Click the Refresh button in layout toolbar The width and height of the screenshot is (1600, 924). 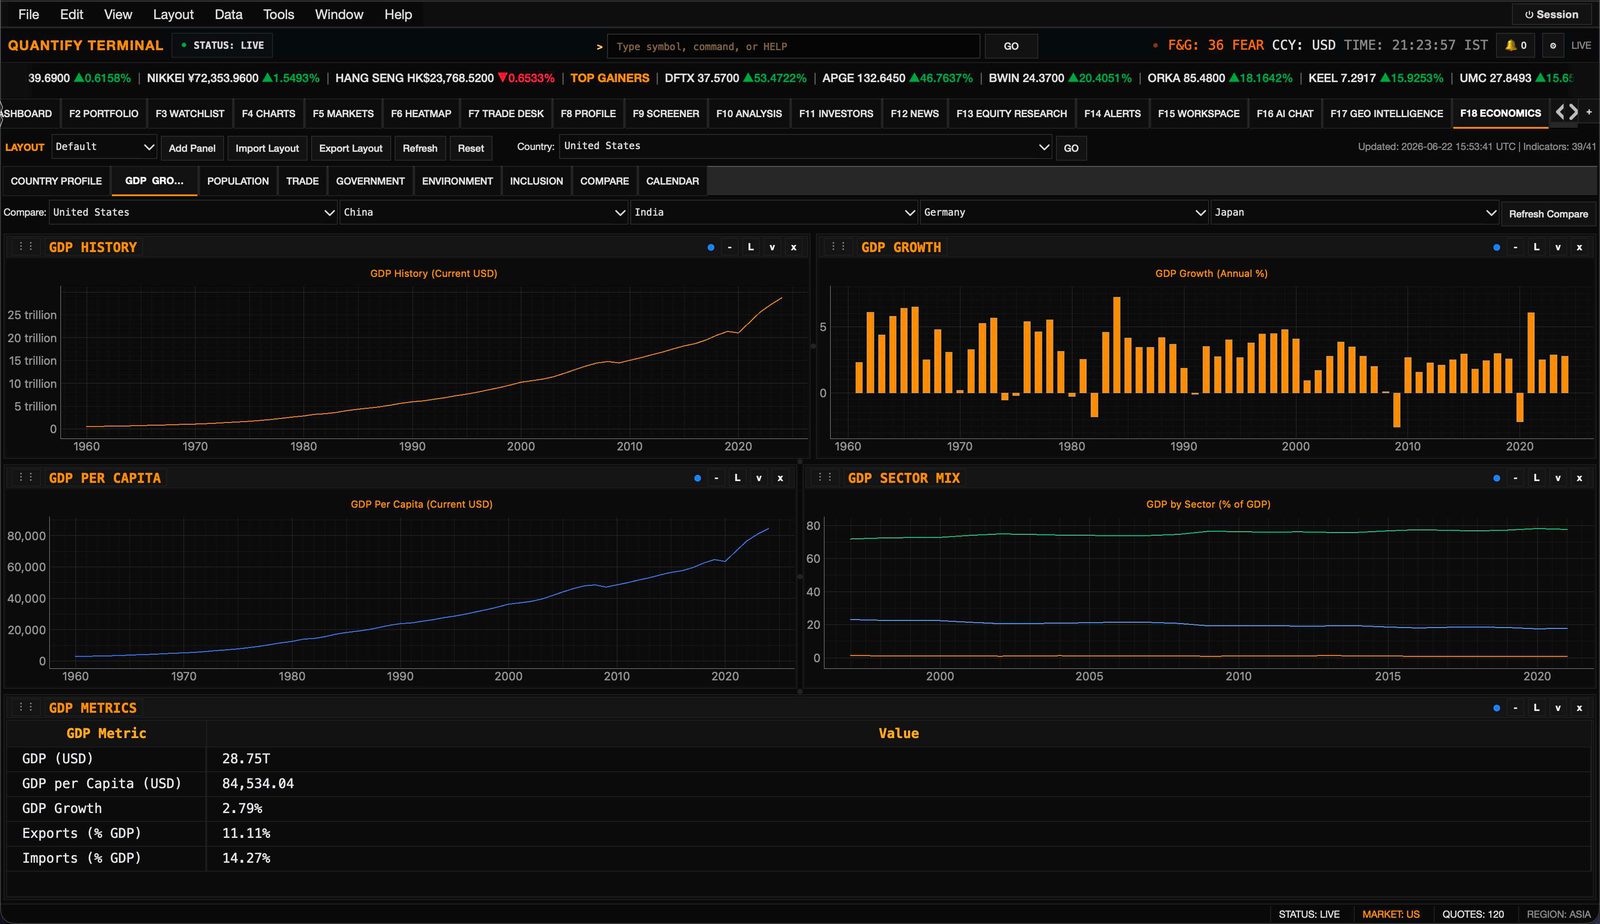pos(420,148)
